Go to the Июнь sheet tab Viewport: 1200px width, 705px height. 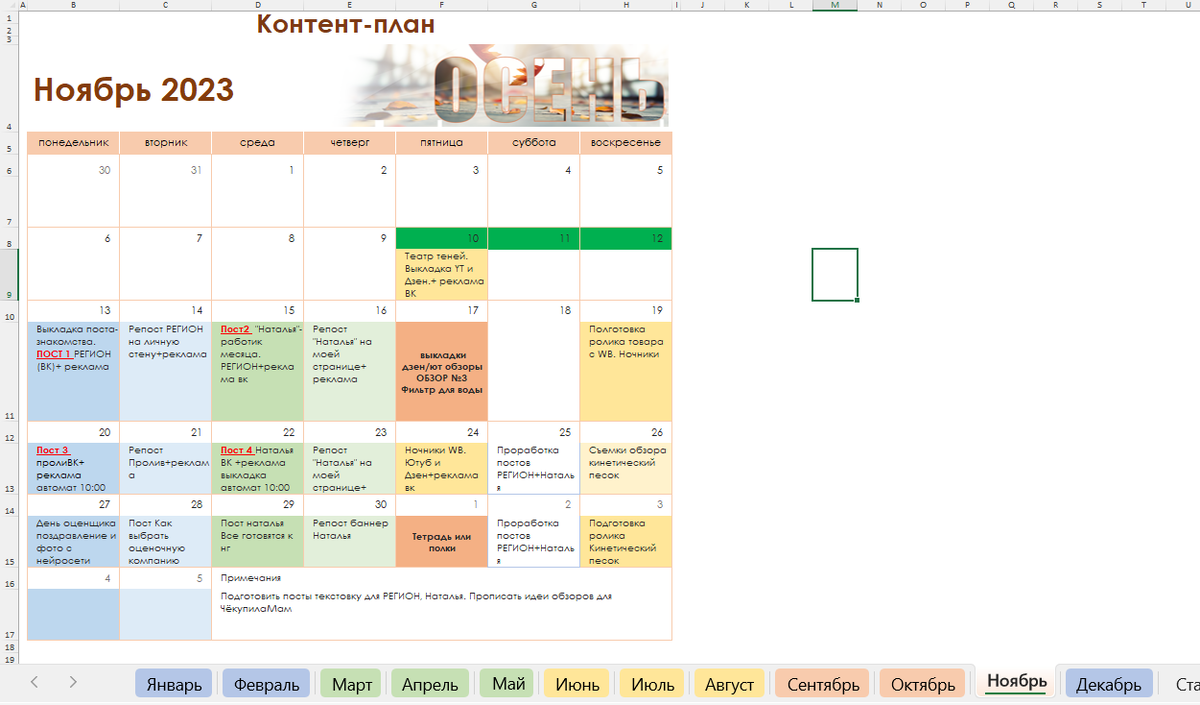(x=577, y=684)
